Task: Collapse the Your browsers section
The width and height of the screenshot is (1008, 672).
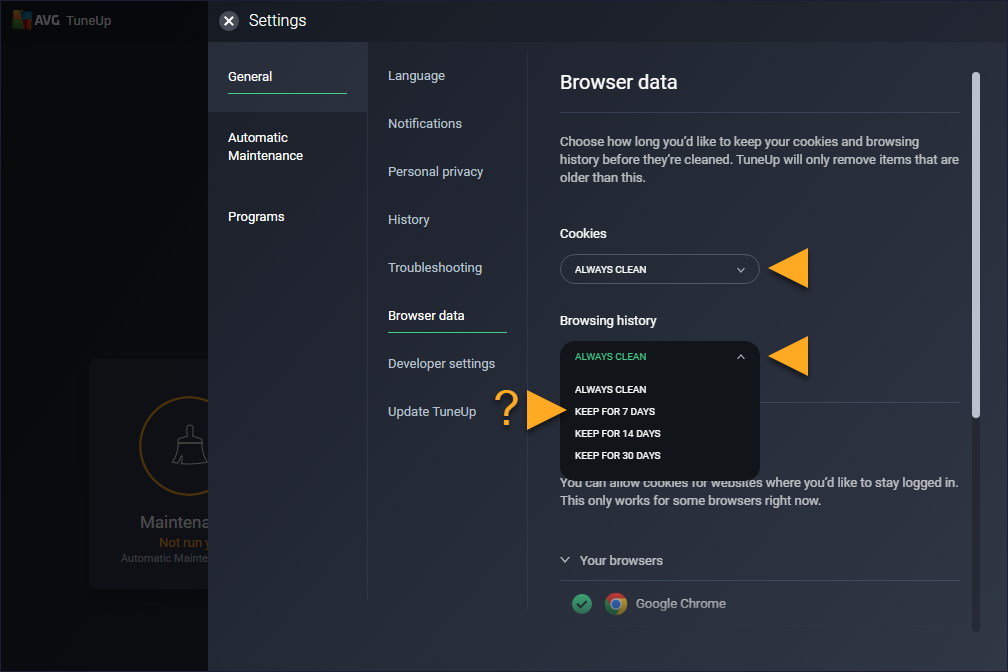Action: 565,560
